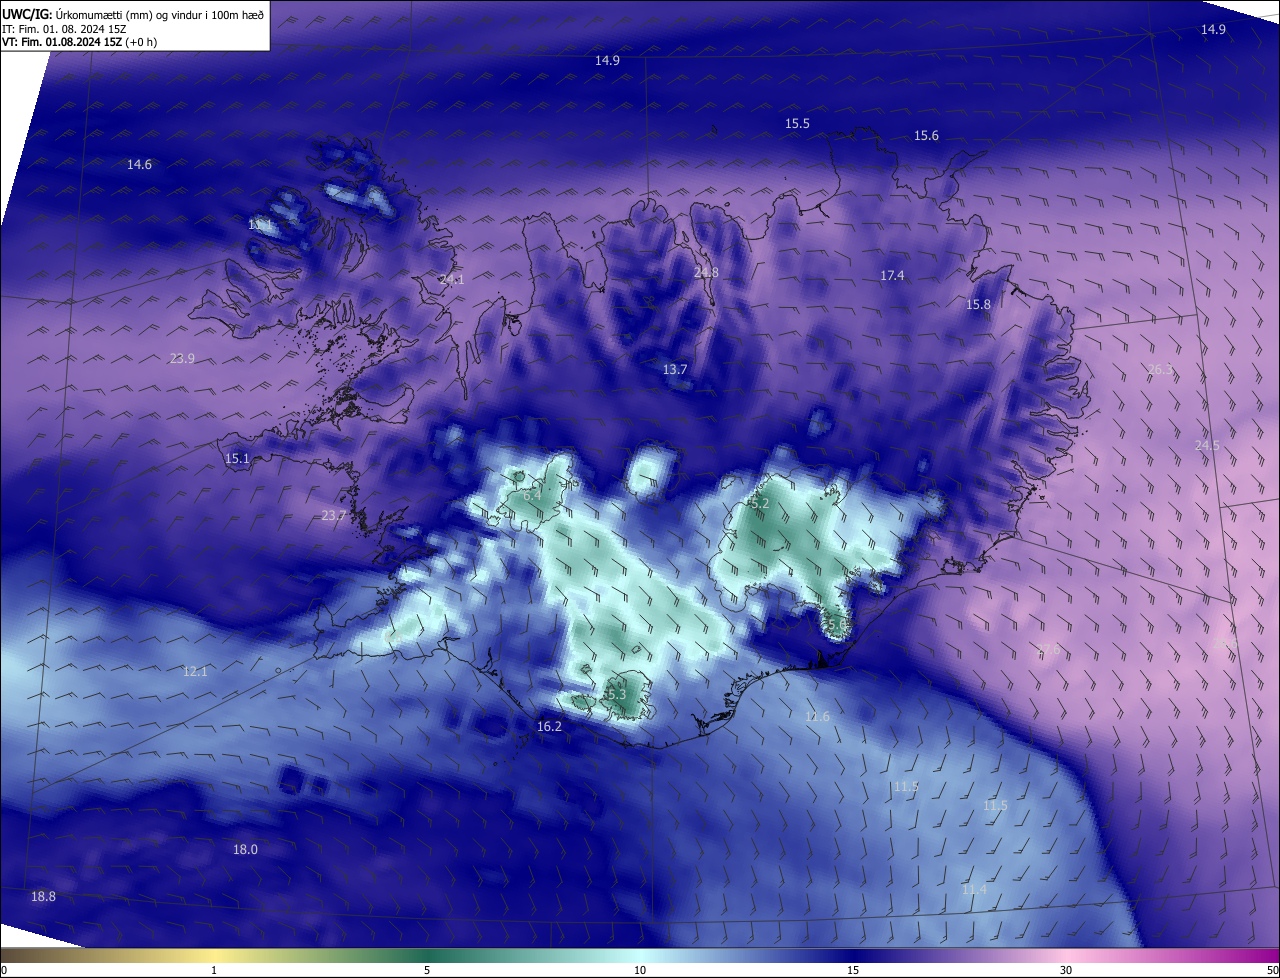The image size is (1280, 978).
Task: Click the 15.6 value label
Action: 926,136
